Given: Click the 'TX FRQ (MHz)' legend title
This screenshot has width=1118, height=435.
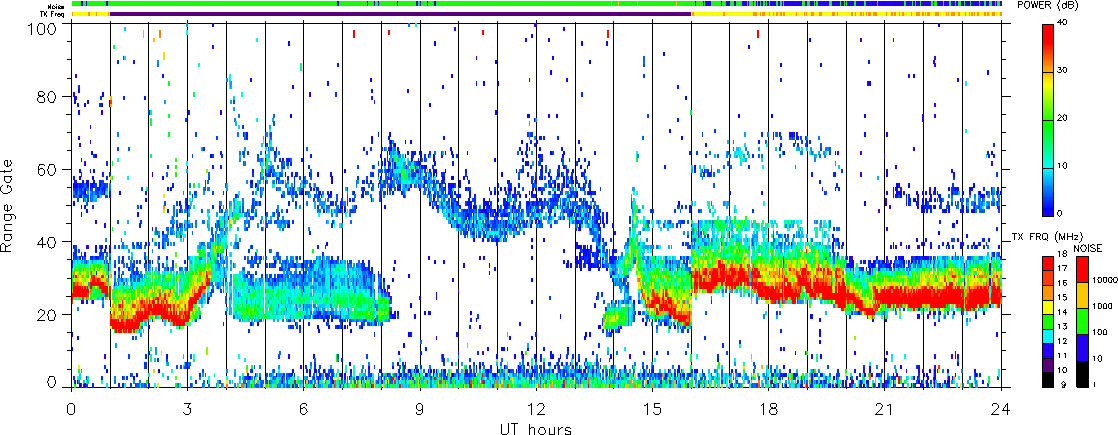Looking at the screenshot, I should tap(1045, 237).
